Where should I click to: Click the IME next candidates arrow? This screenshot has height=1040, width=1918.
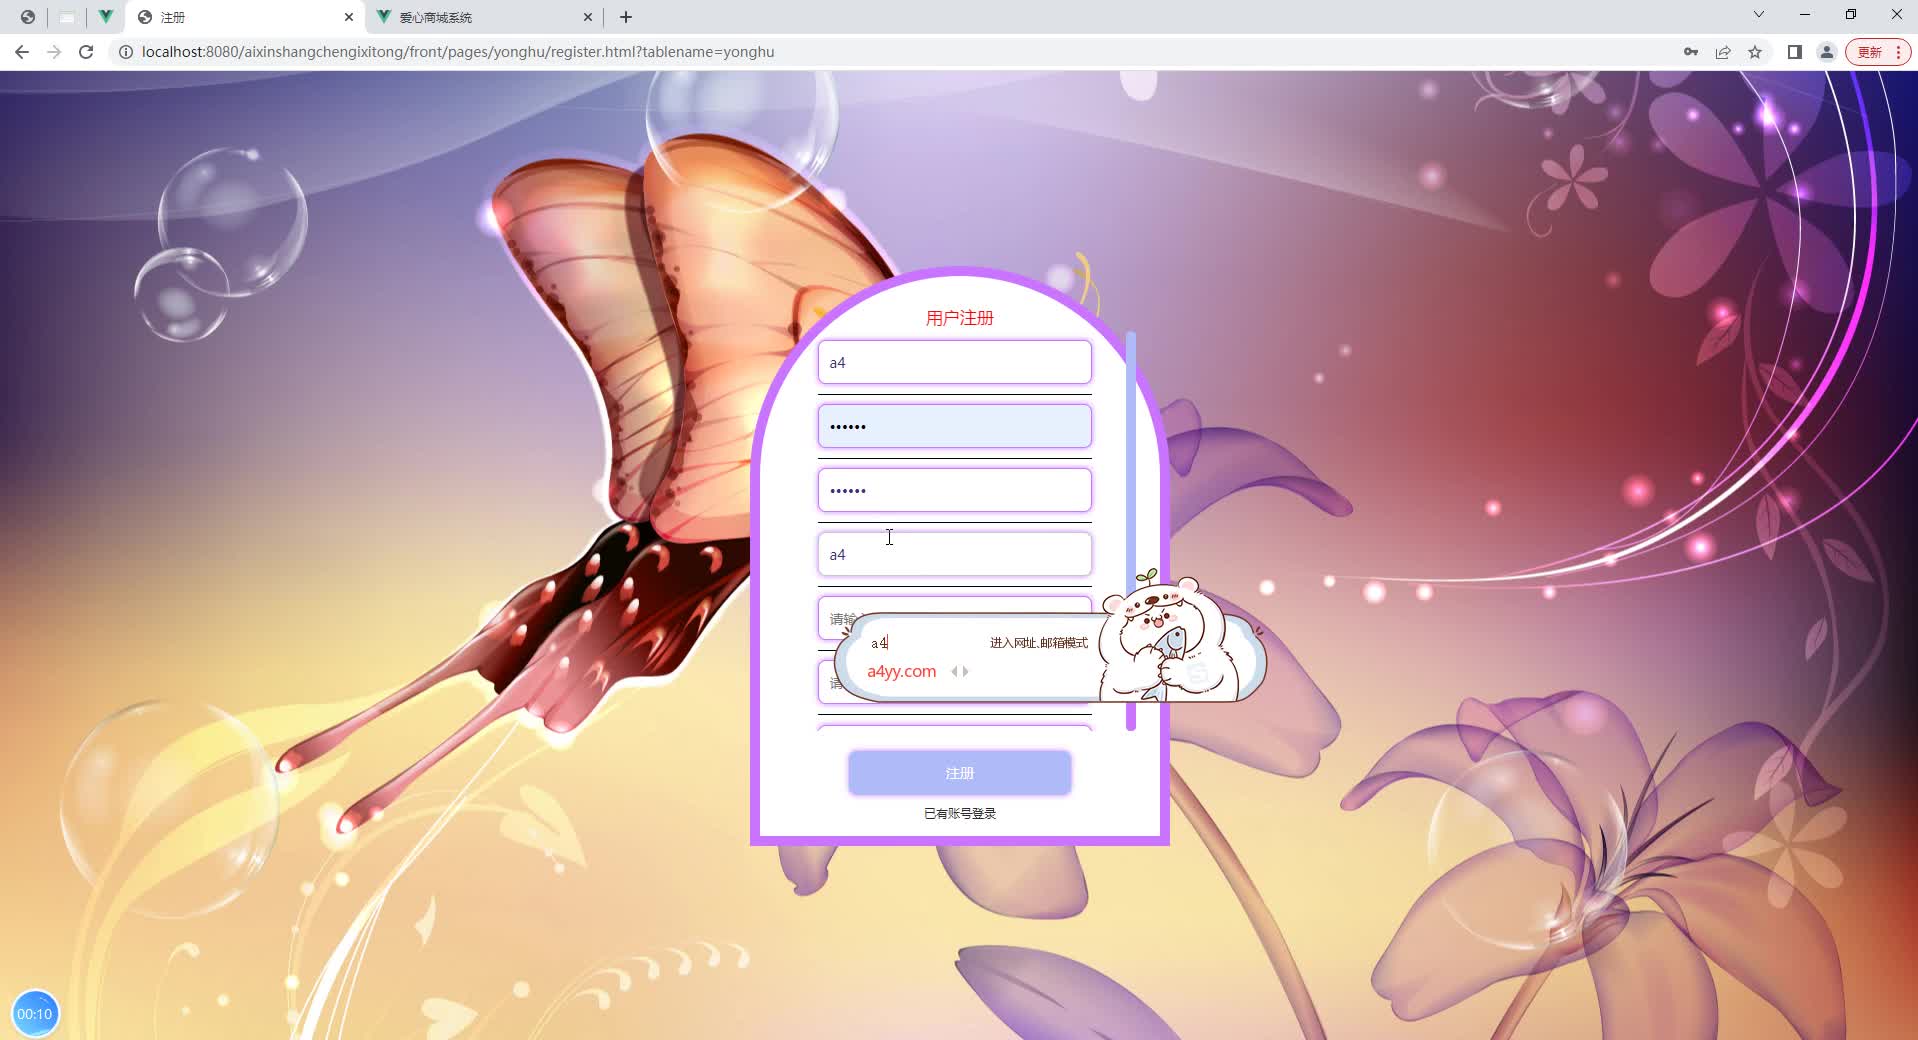[965, 671]
